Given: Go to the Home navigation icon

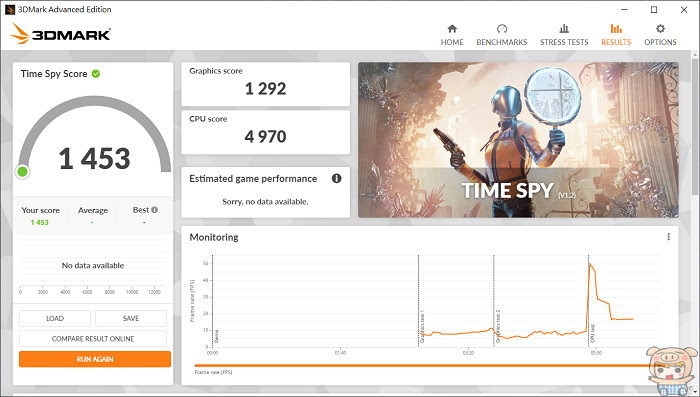Looking at the screenshot, I should coord(452,29).
